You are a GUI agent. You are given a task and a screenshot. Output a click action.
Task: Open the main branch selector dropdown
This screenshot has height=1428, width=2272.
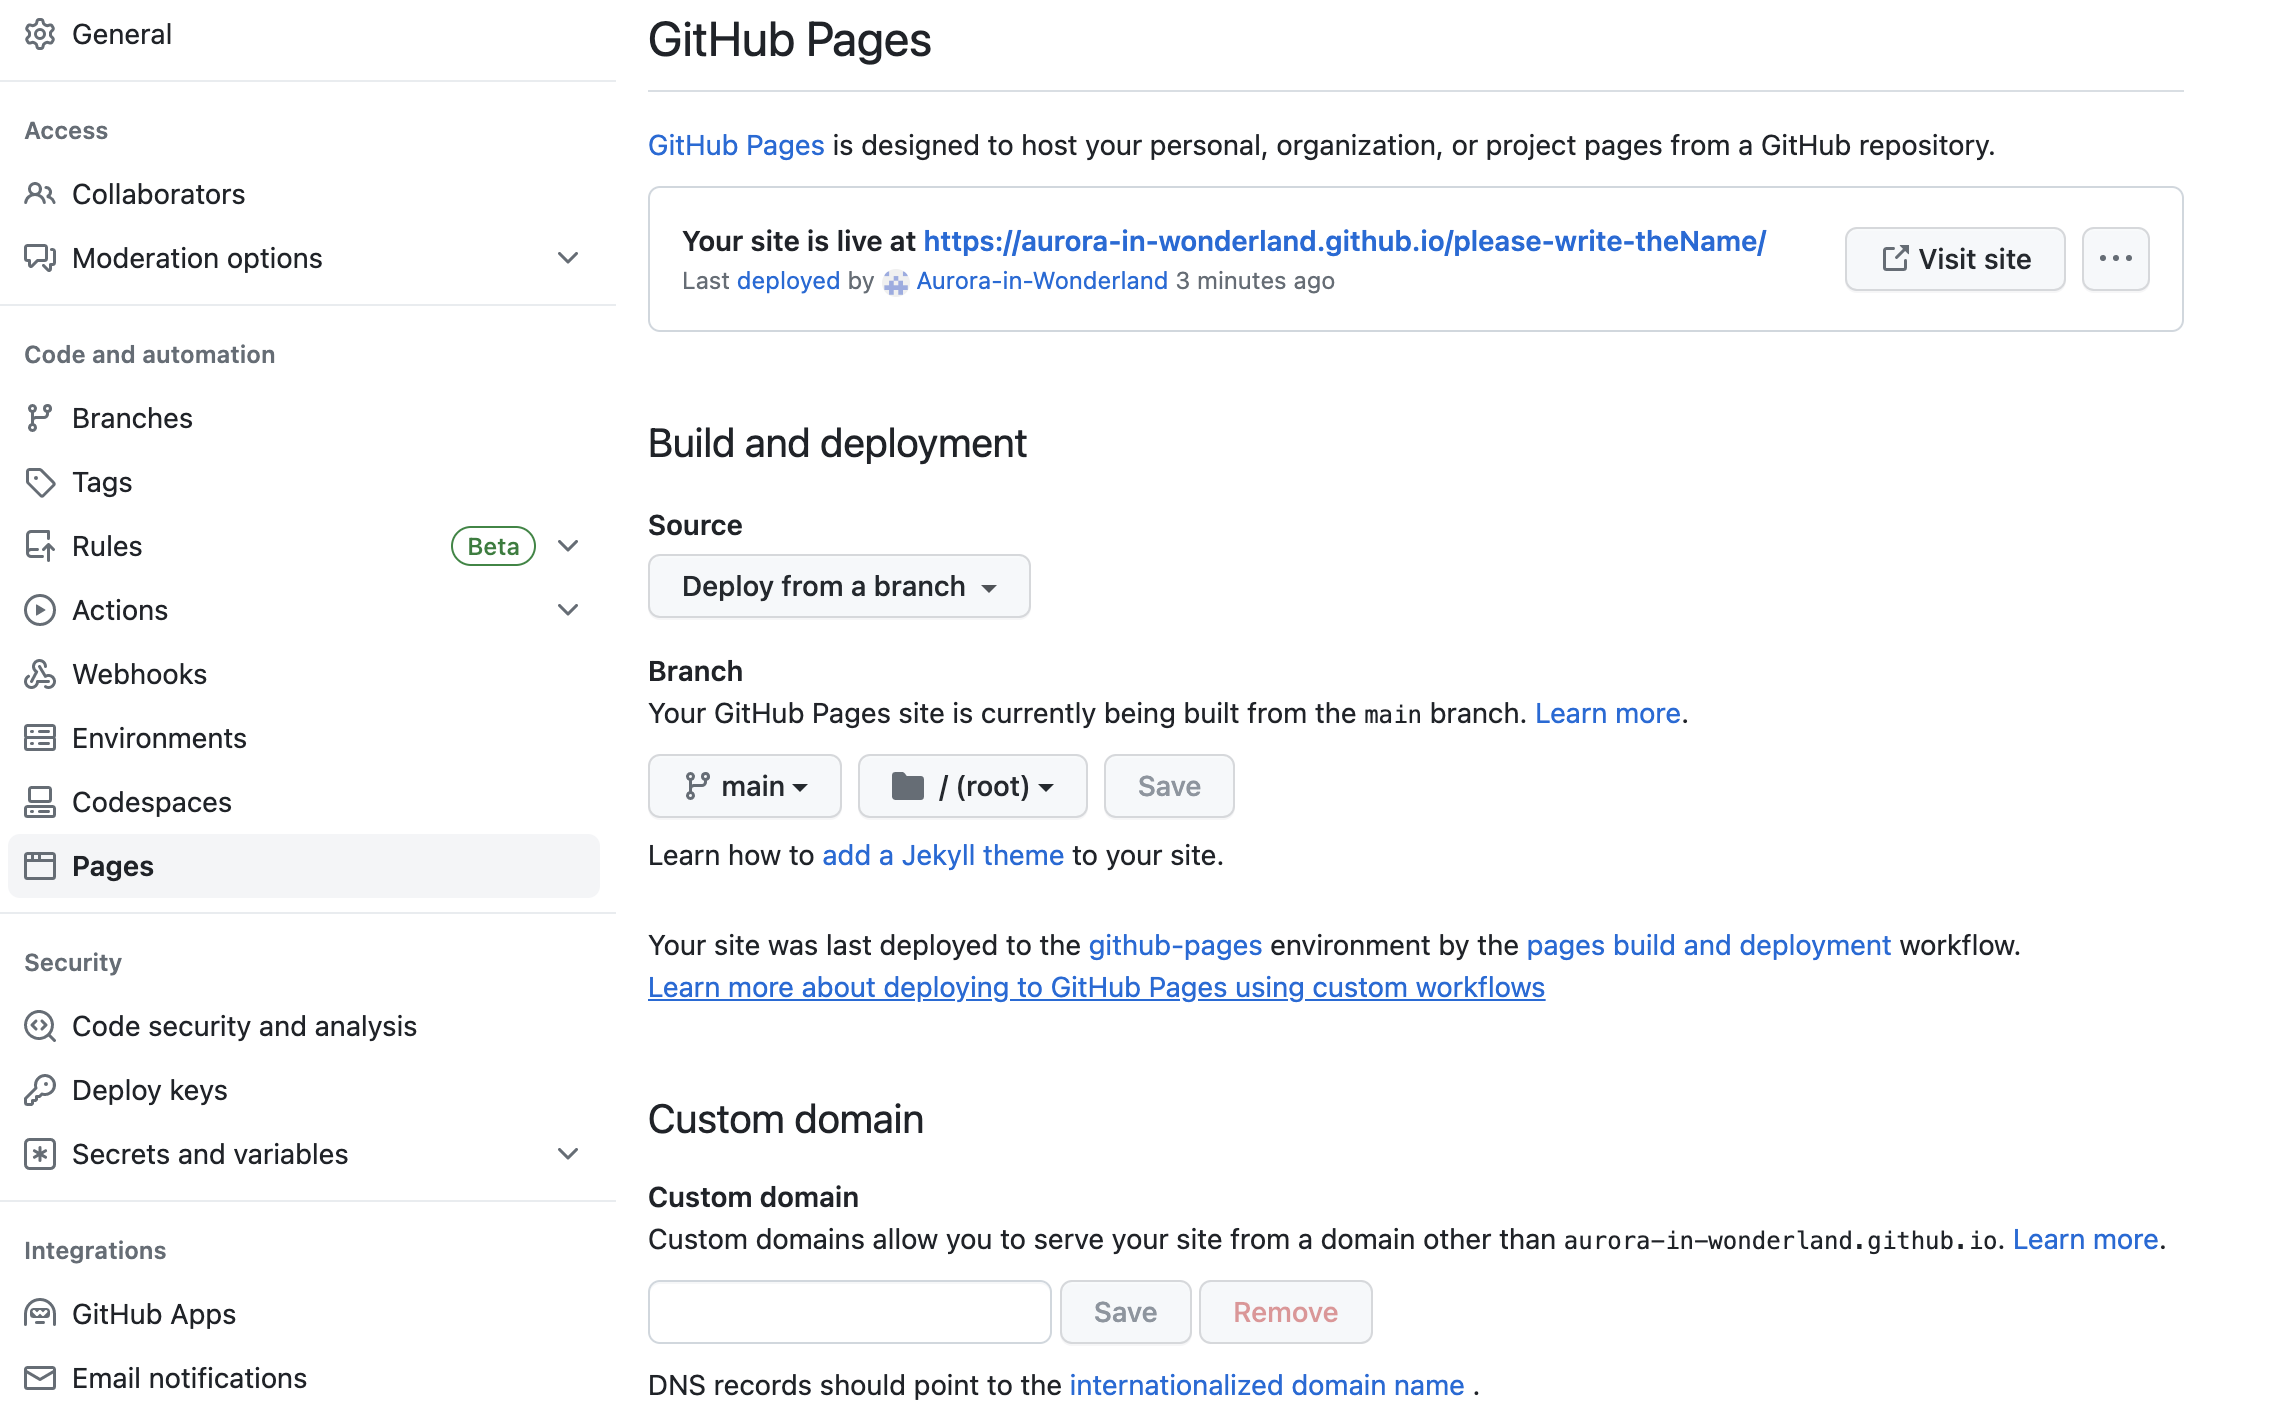tap(744, 786)
